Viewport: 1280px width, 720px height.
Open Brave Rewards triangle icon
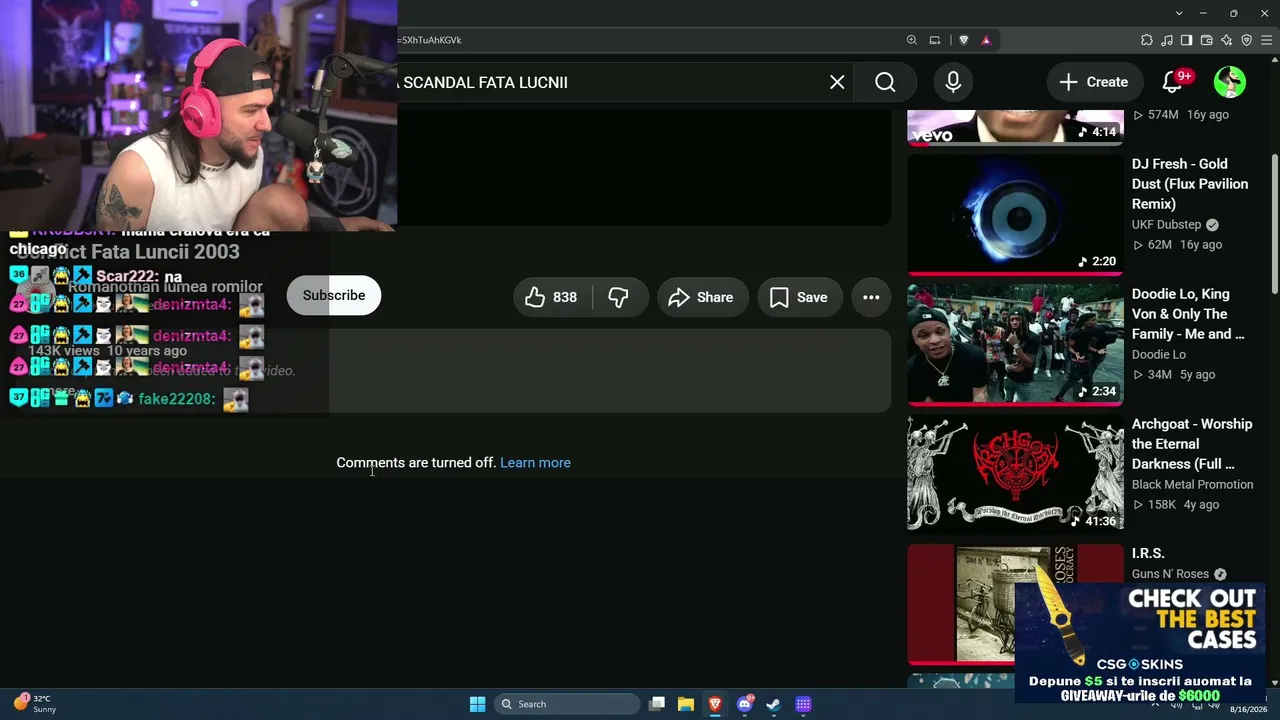(986, 40)
